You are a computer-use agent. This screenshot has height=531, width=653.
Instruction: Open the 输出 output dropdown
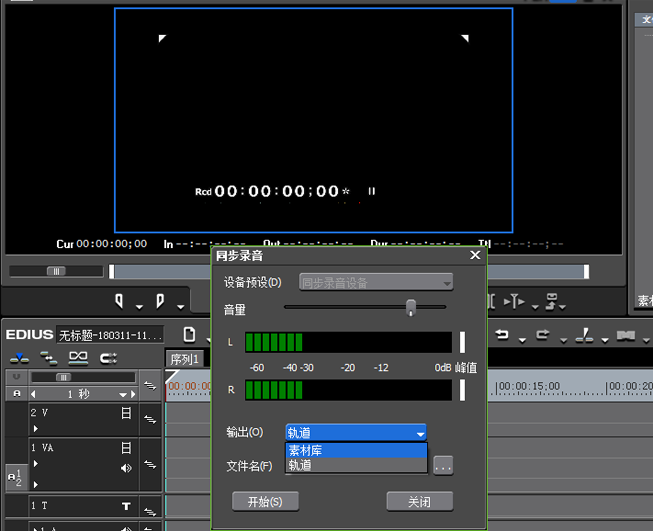click(356, 433)
